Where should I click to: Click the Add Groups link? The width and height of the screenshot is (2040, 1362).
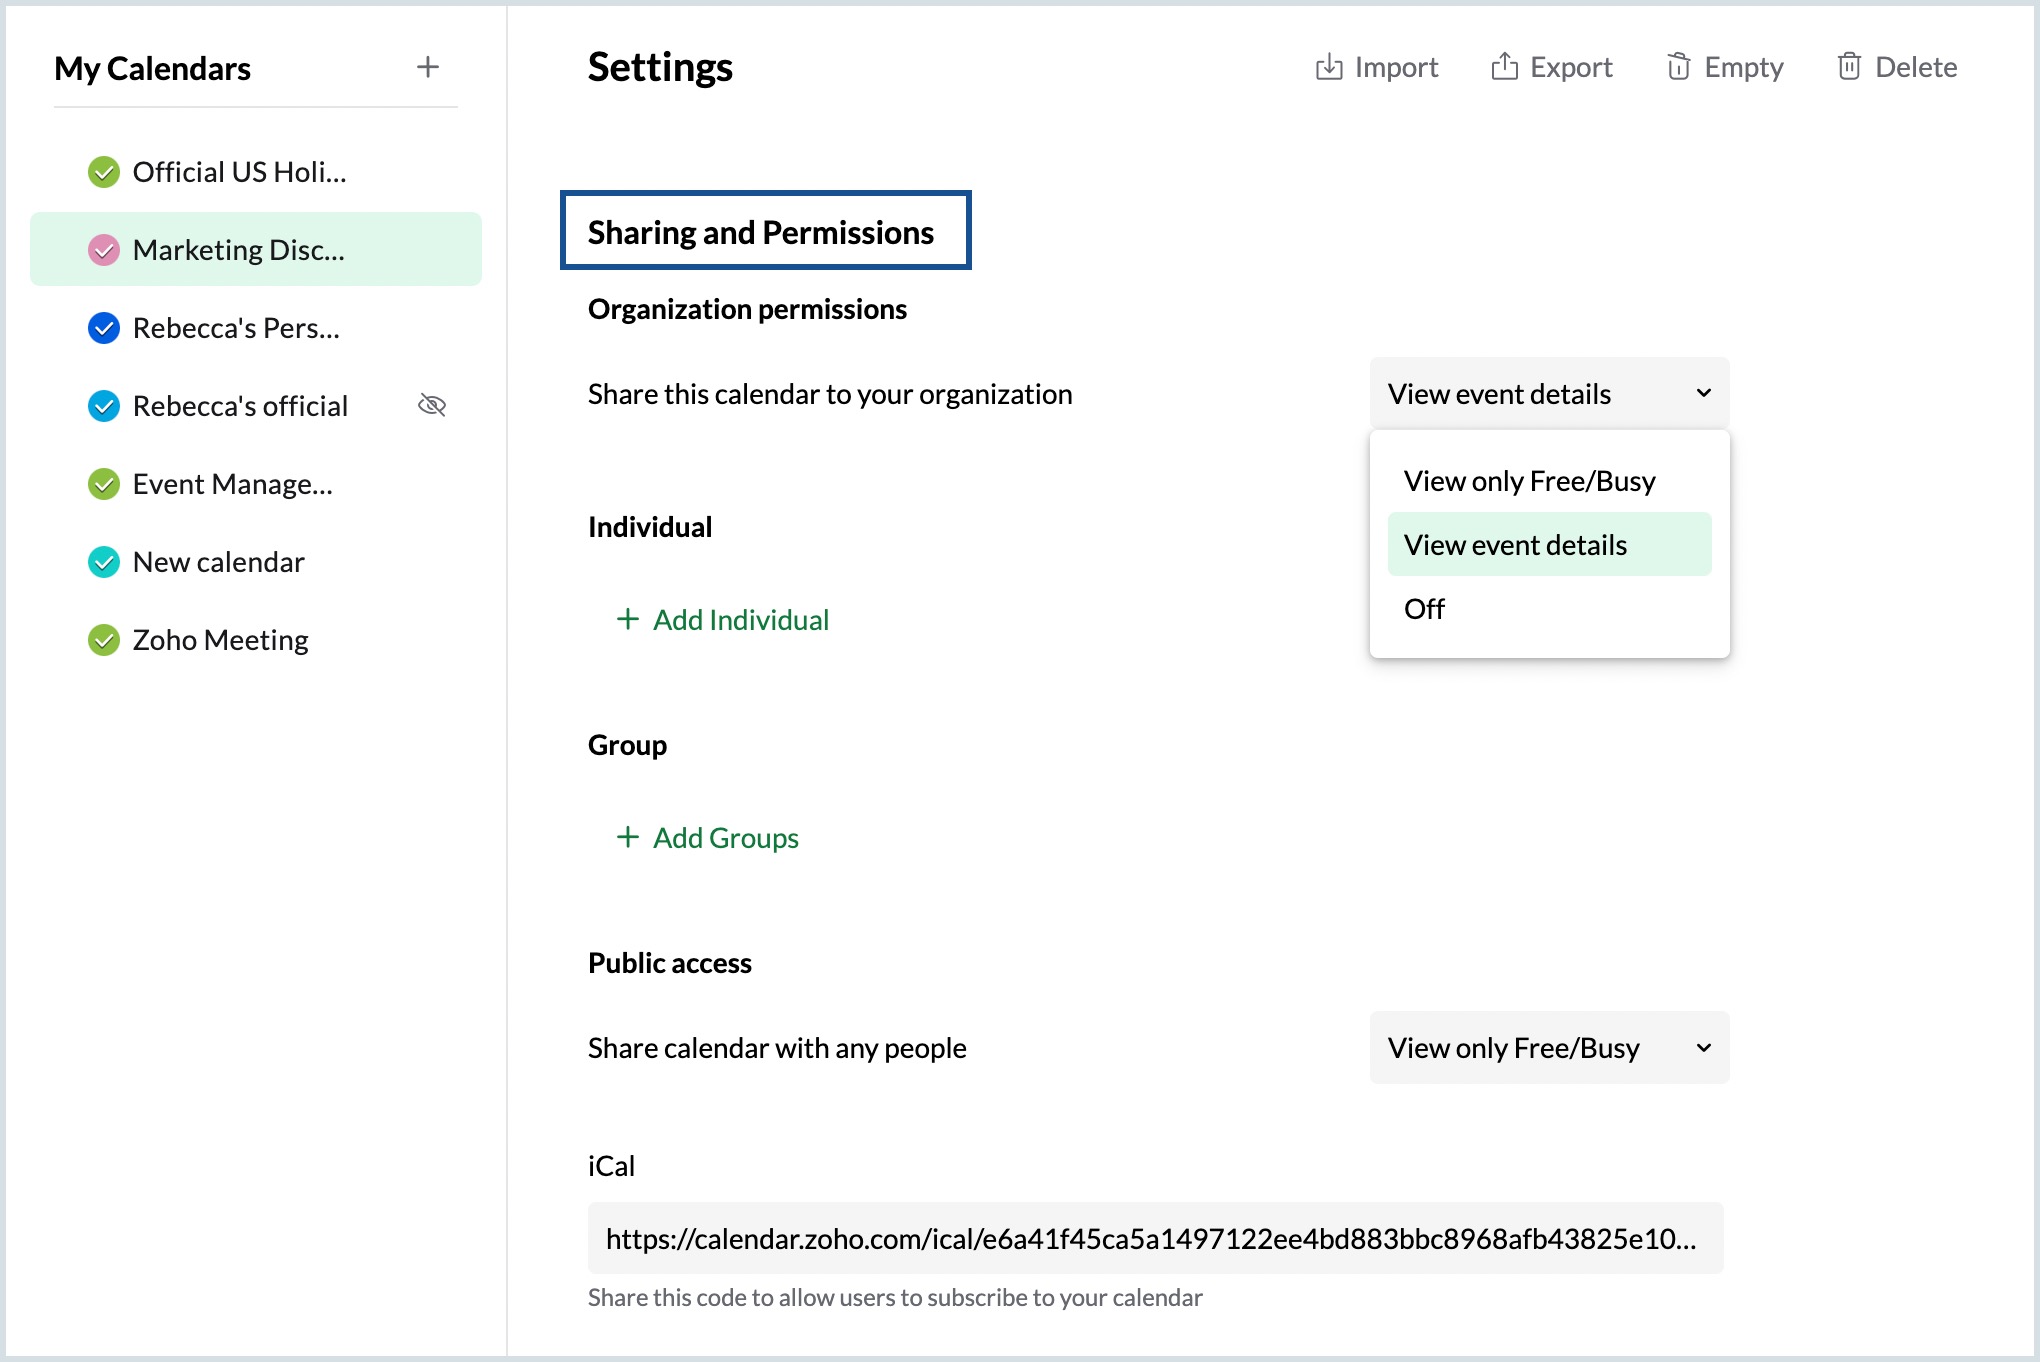click(725, 838)
